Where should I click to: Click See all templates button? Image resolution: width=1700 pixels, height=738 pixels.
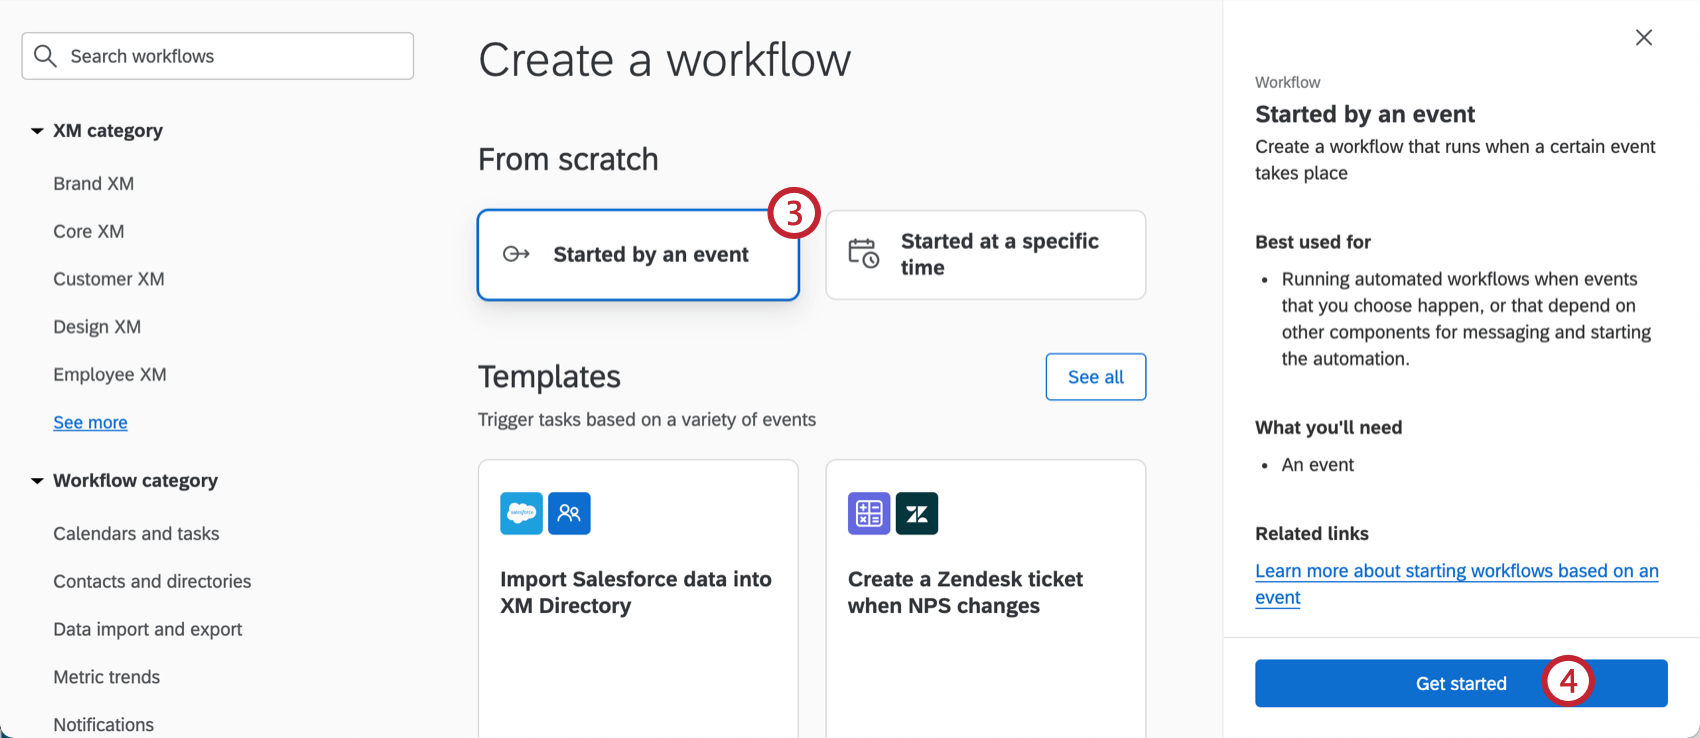click(x=1095, y=377)
